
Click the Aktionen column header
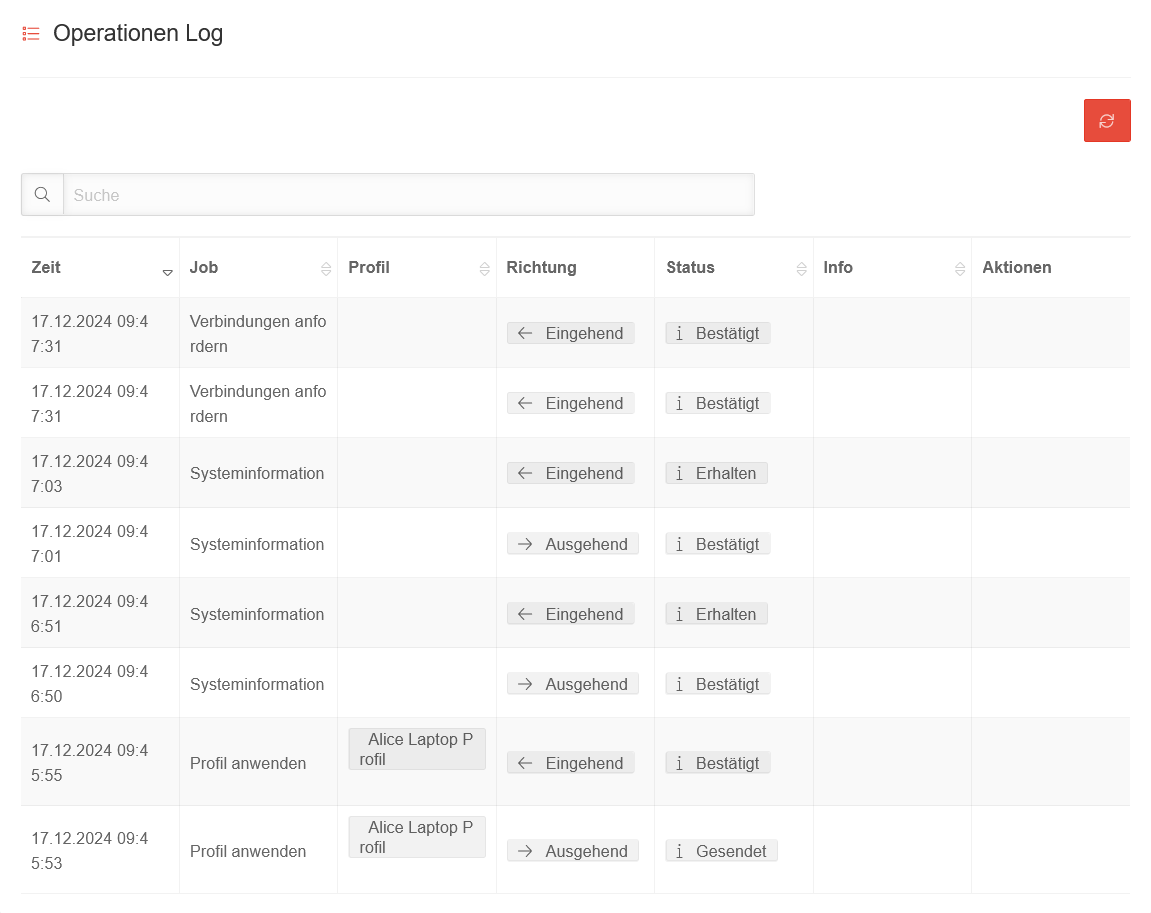tap(1016, 268)
